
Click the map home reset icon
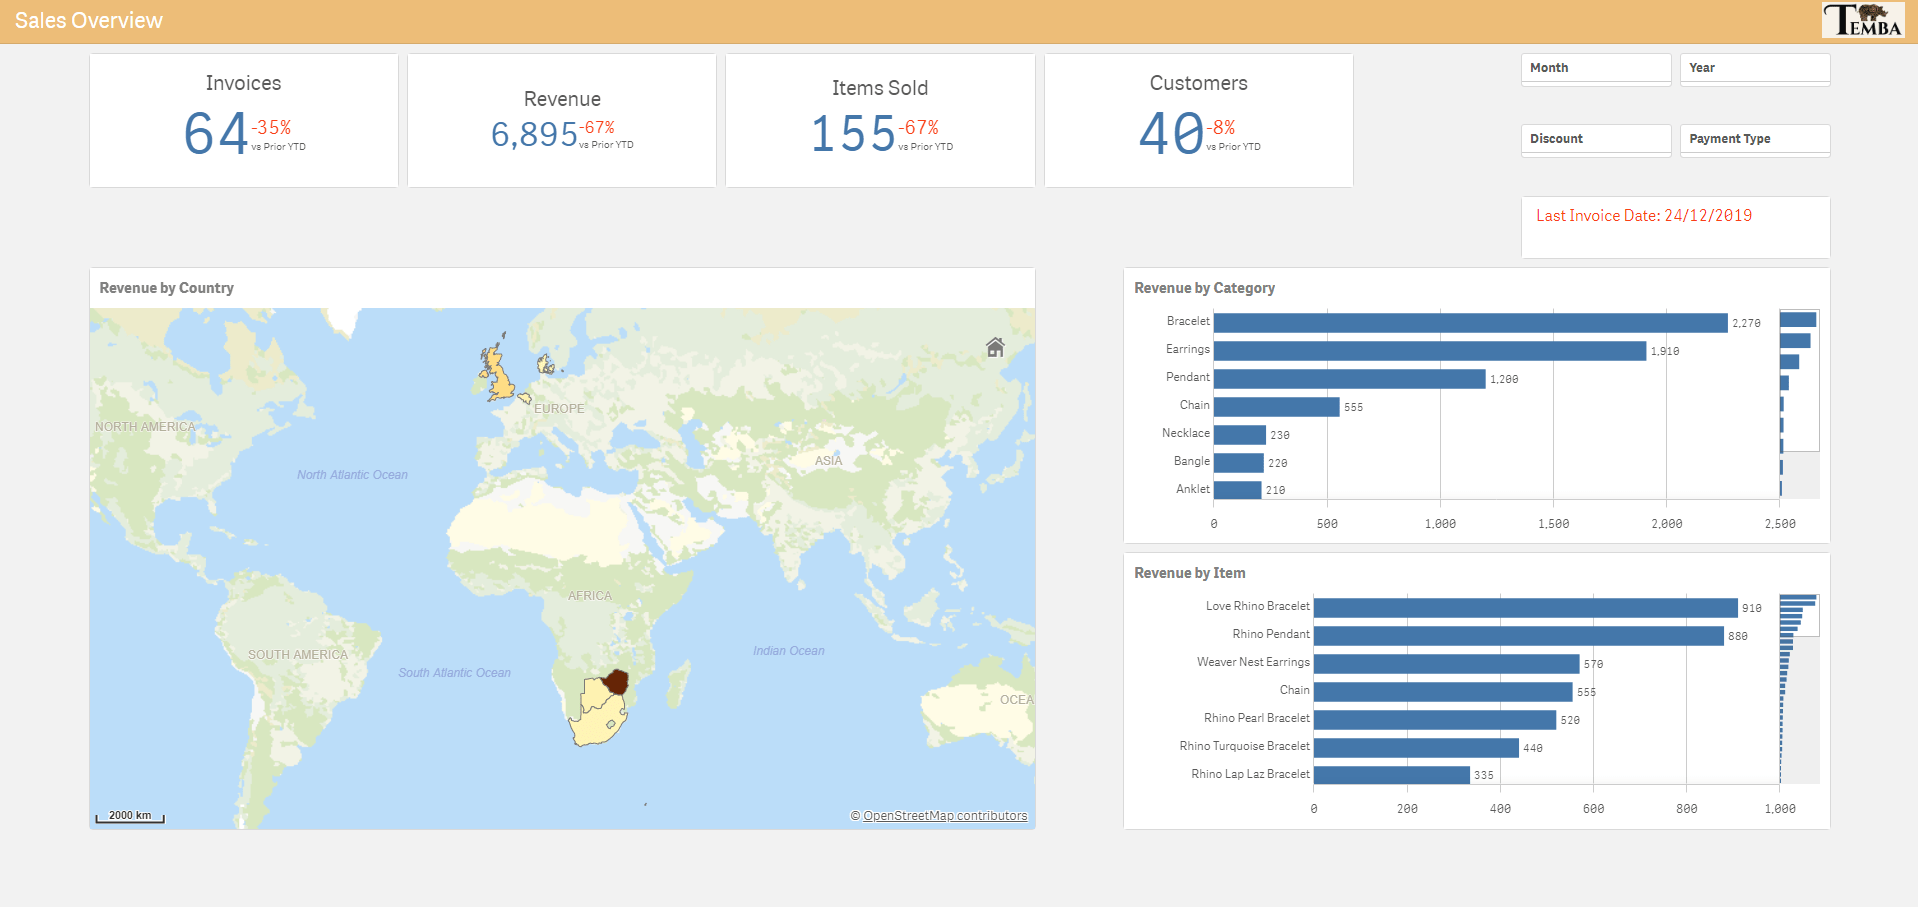(x=995, y=347)
